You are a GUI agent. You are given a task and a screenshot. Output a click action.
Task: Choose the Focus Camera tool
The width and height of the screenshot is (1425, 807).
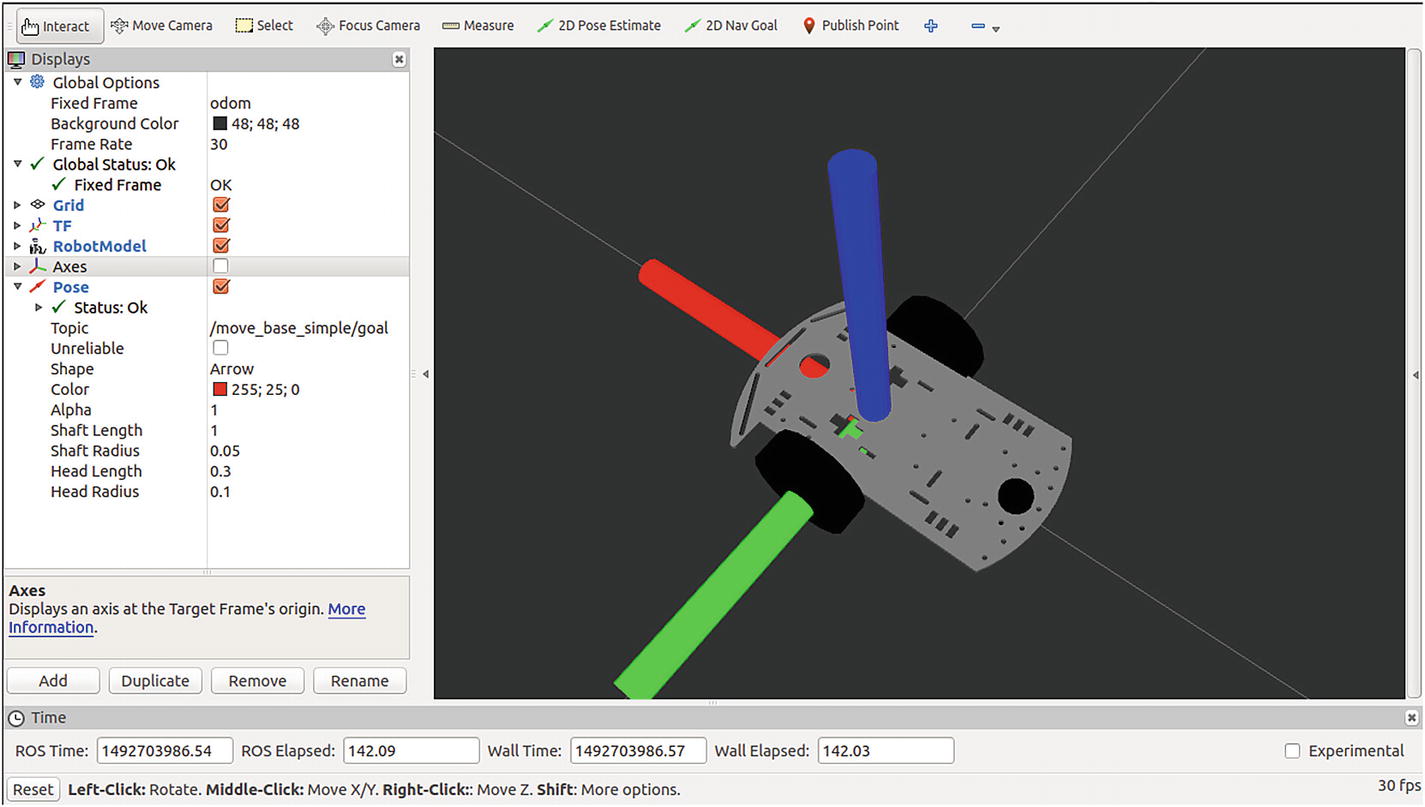(368, 26)
